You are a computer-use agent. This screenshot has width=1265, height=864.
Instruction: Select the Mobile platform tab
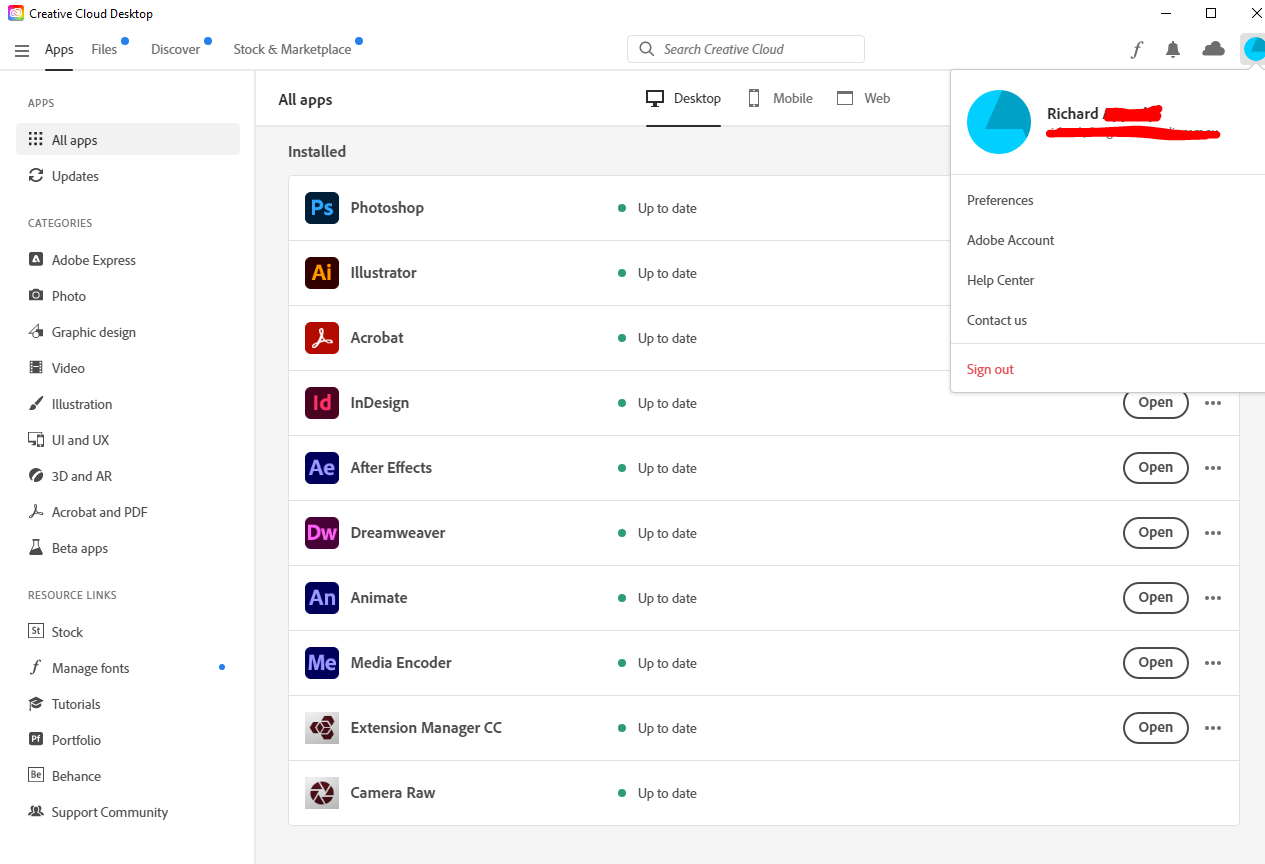[x=780, y=98]
